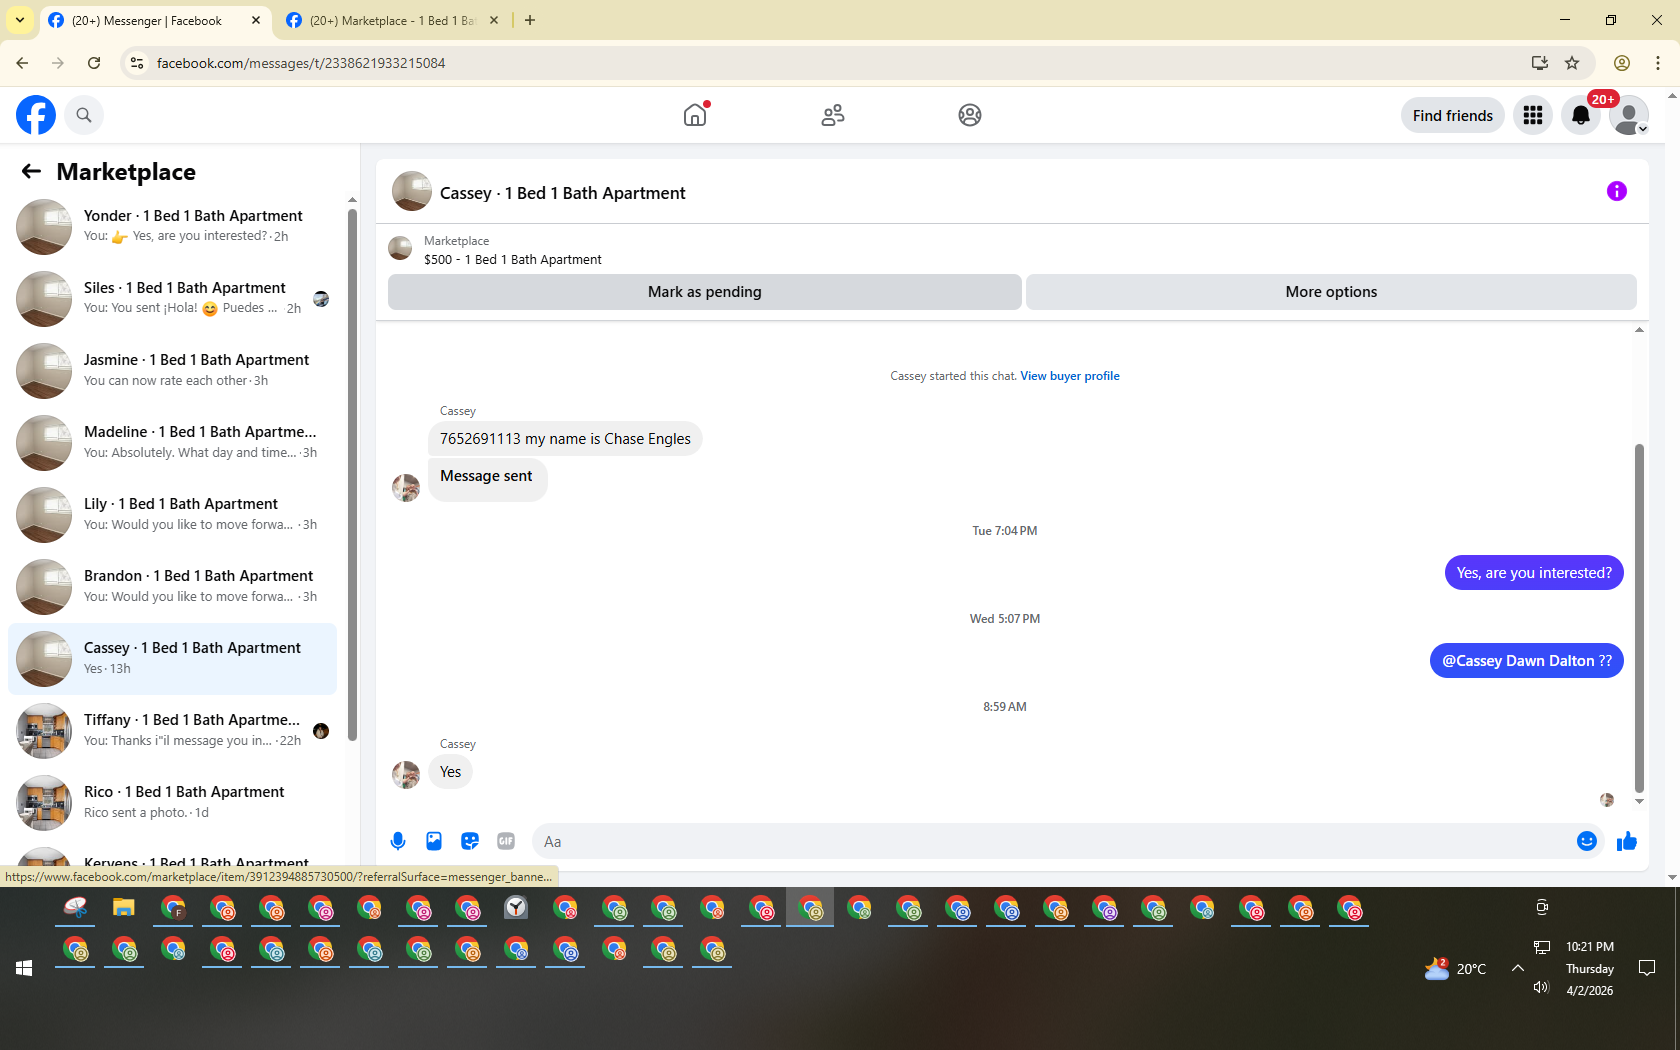Open the Yonder conversation
The height and width of the screenshot is (1050, 1680).
click(172, 227)
